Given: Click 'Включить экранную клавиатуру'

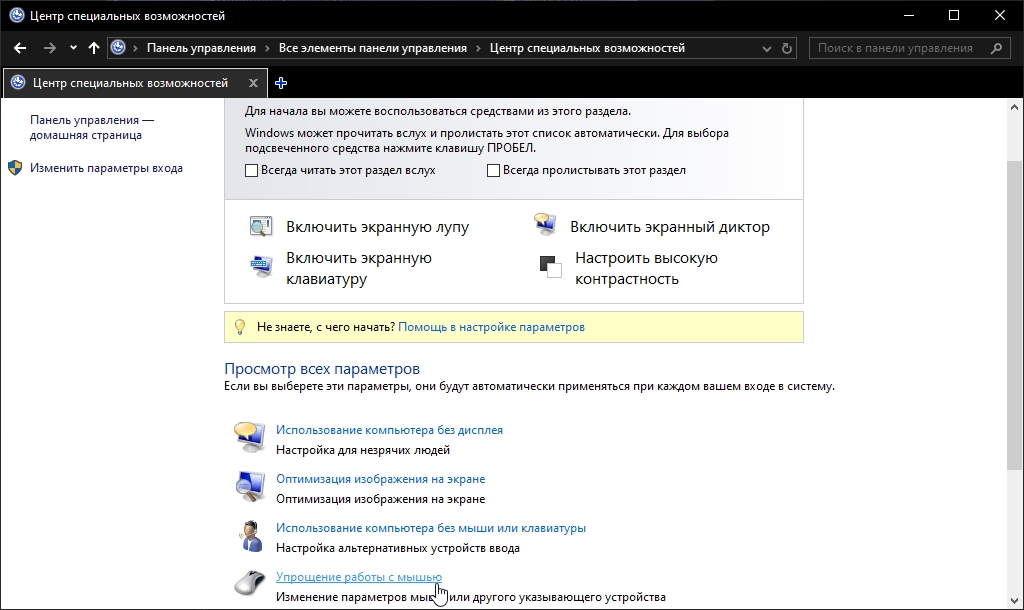Looking at the screenshot, I should tap(359, 268).
